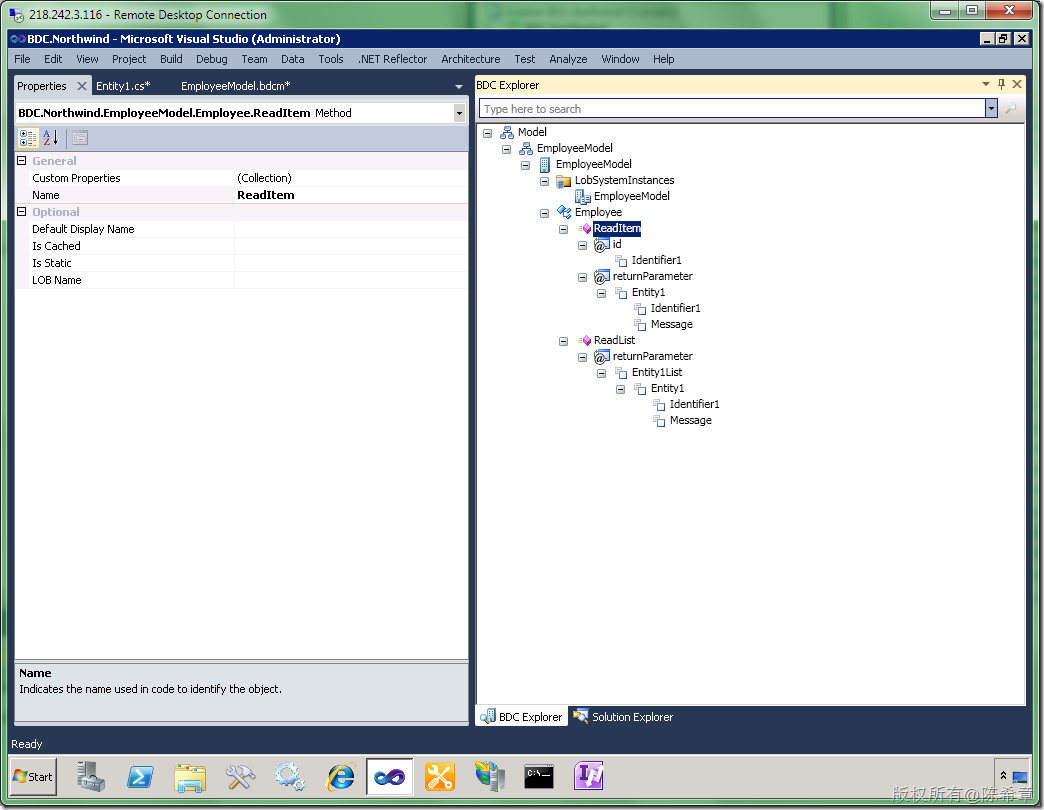Viewport: 1044px width, 810px height.
Task: Open Windows Explorer from the taskbar
Action: [x=190, y=777]
